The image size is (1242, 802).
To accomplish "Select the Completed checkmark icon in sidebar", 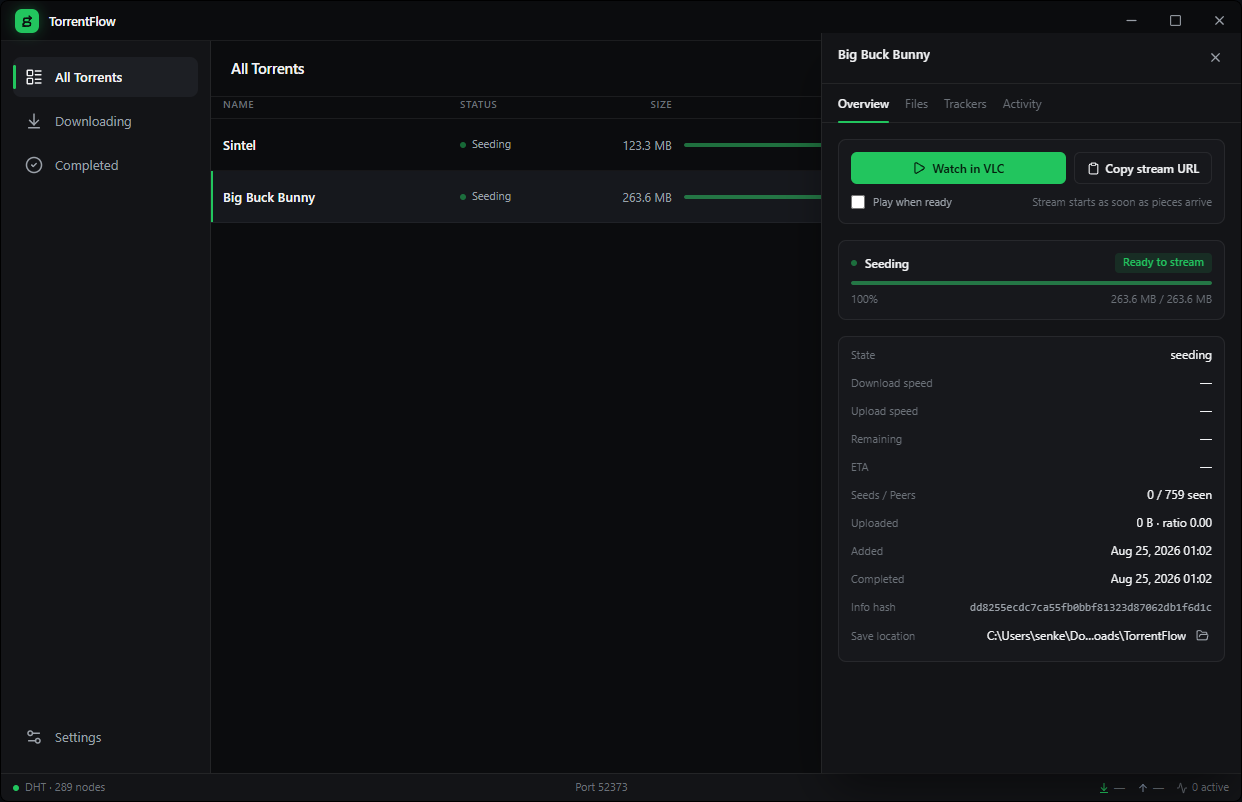I will click(34, 165).
